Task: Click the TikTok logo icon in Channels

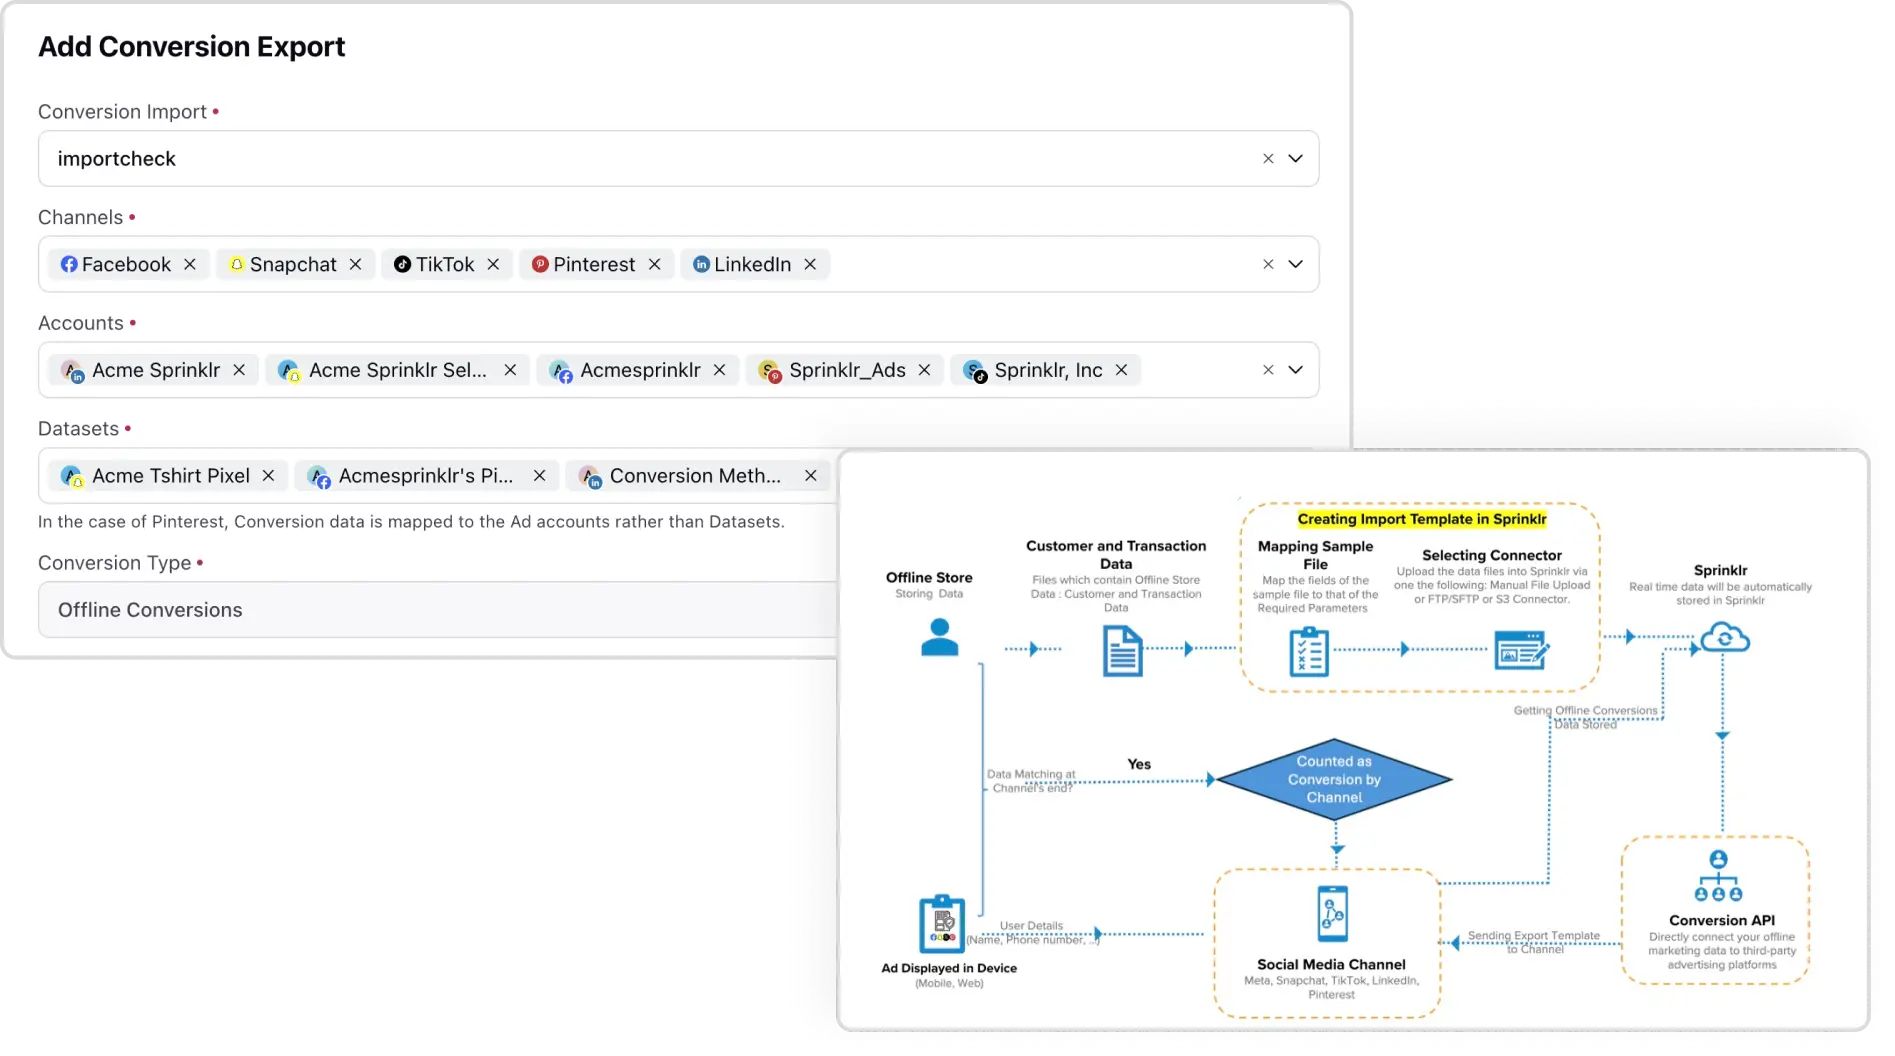Action: [x=402, y=265]
